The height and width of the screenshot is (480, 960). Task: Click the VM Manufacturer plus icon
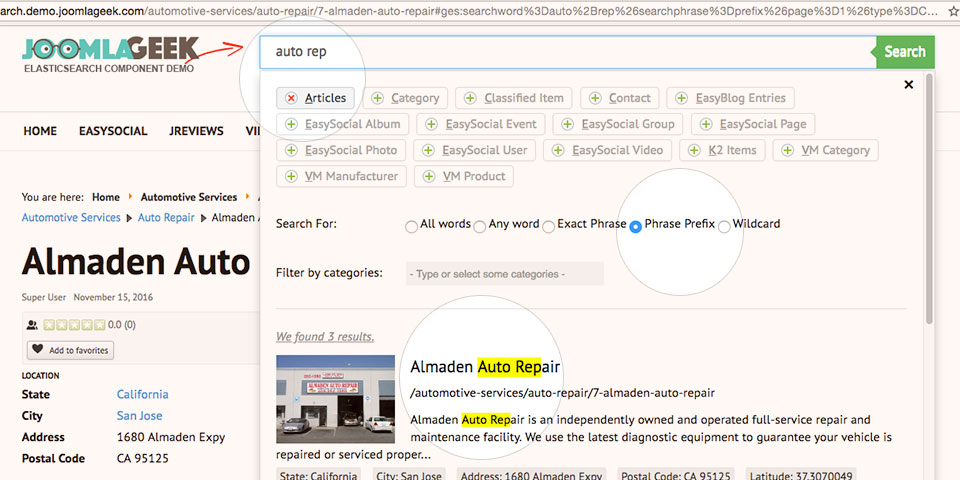pyautogui.click(x=291, y=177)
